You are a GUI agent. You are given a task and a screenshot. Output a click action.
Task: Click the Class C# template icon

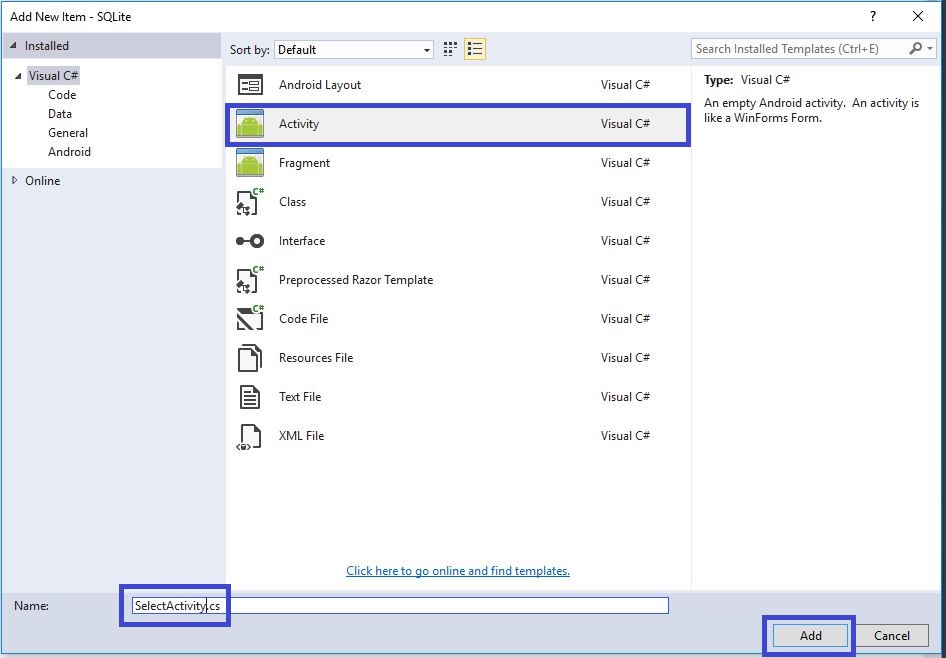click(250, 202)
